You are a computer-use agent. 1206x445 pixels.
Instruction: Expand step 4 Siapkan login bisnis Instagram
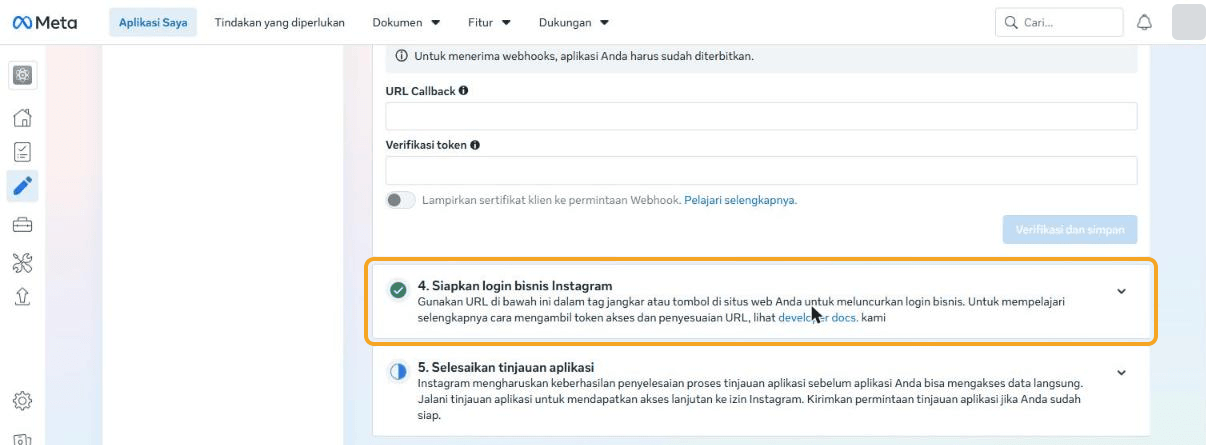1121,291
